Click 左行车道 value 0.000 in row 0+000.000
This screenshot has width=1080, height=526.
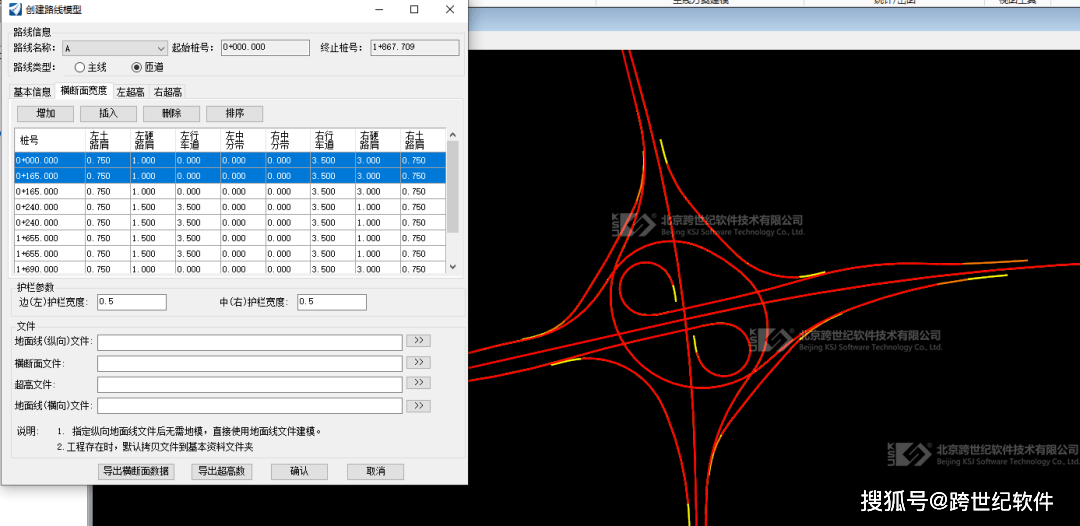click(x=198, y=160)
